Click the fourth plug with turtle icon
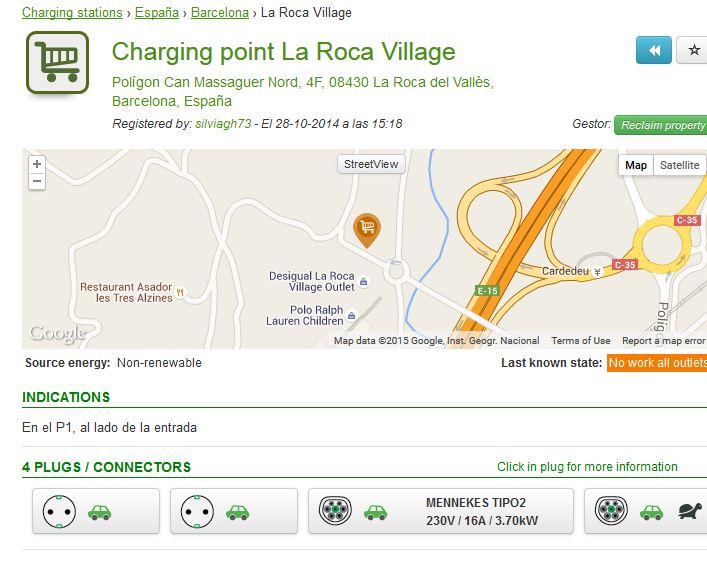Screen dimensions: 707x562 [646, 511]
